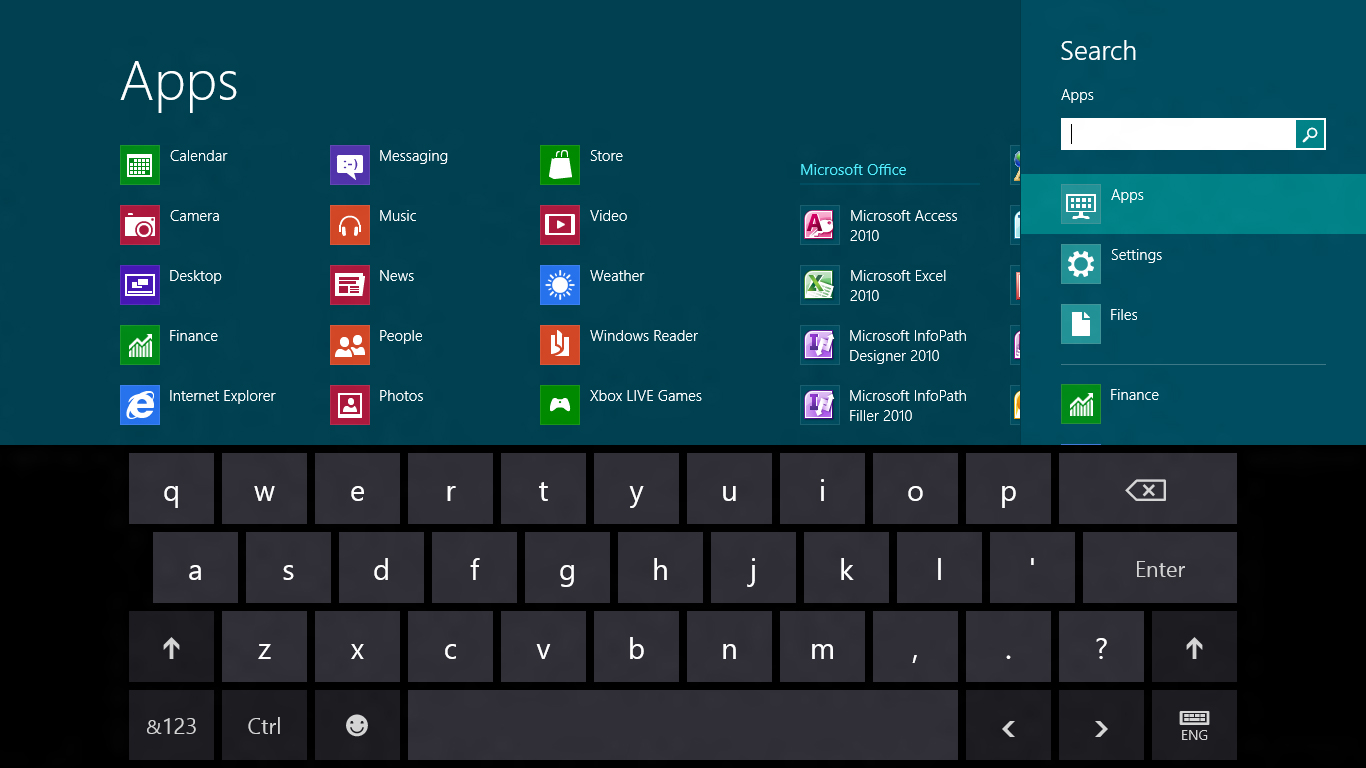1366x768 pixels.
Task: Toggle the left Shift key on keyboard
Action: [171, 648]
